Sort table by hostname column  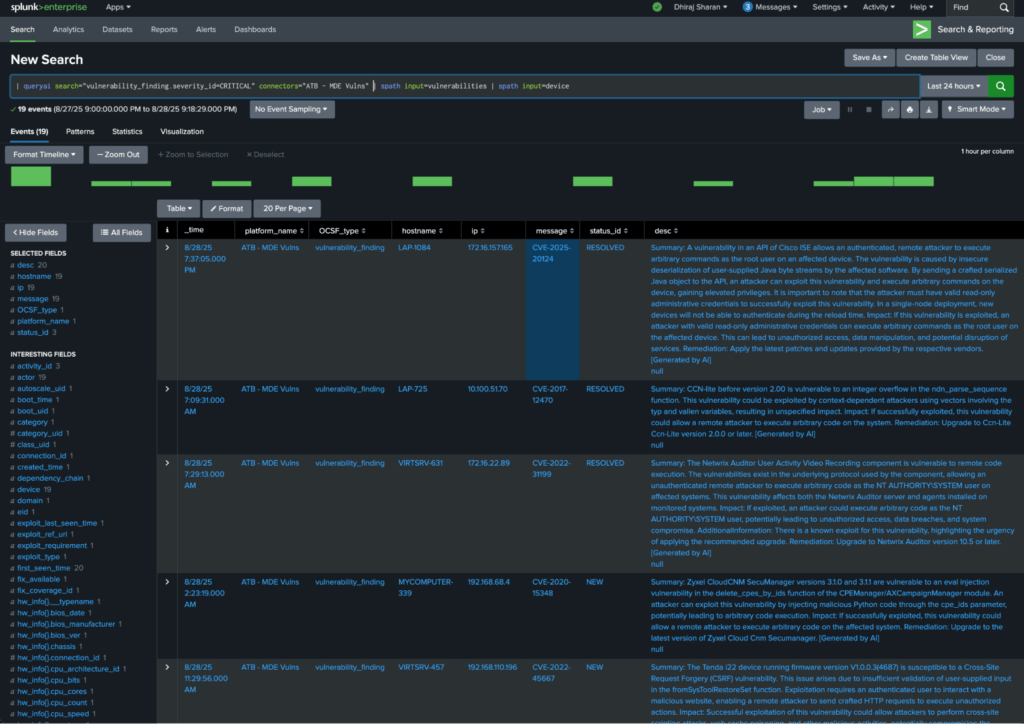click(x=422, y=231)
